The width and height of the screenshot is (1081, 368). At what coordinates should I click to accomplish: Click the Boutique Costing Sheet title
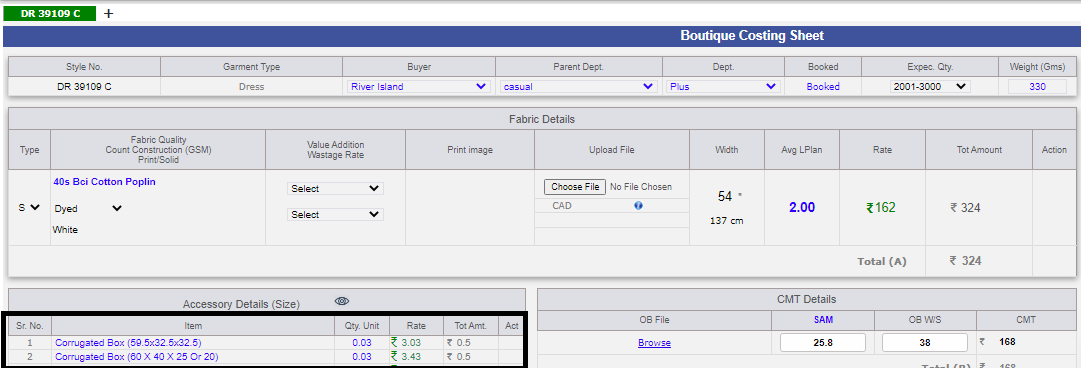tap(752, 36)
